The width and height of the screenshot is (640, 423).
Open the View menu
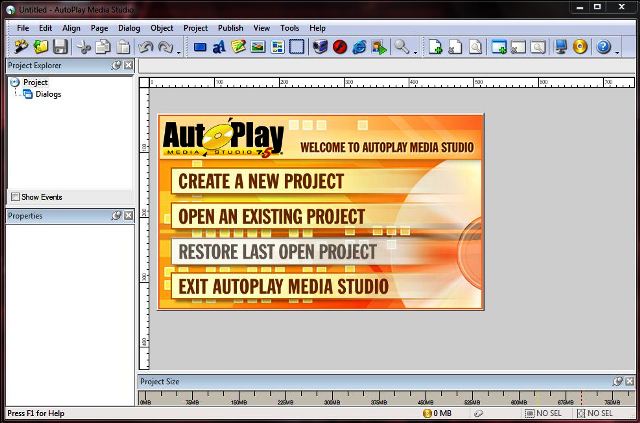(x=261, y=28)
